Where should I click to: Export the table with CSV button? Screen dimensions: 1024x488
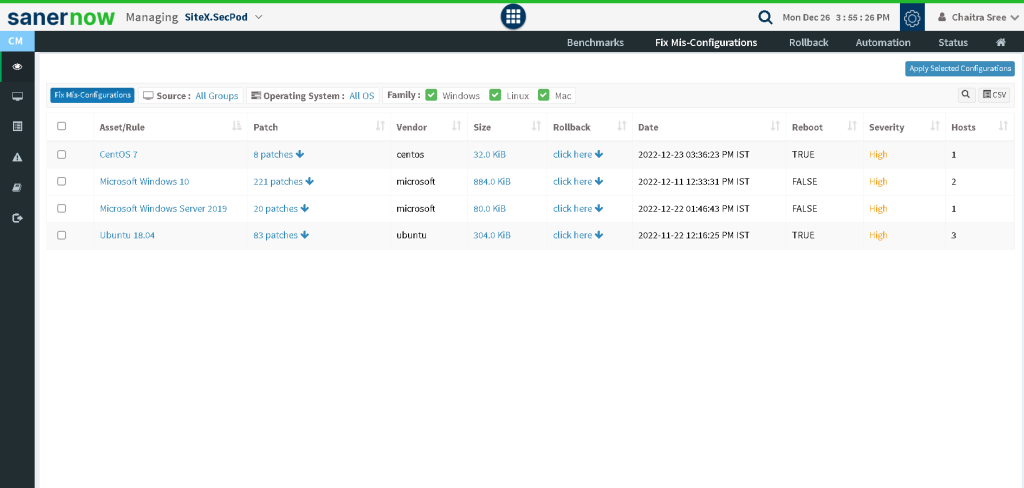tap(994, 95)
